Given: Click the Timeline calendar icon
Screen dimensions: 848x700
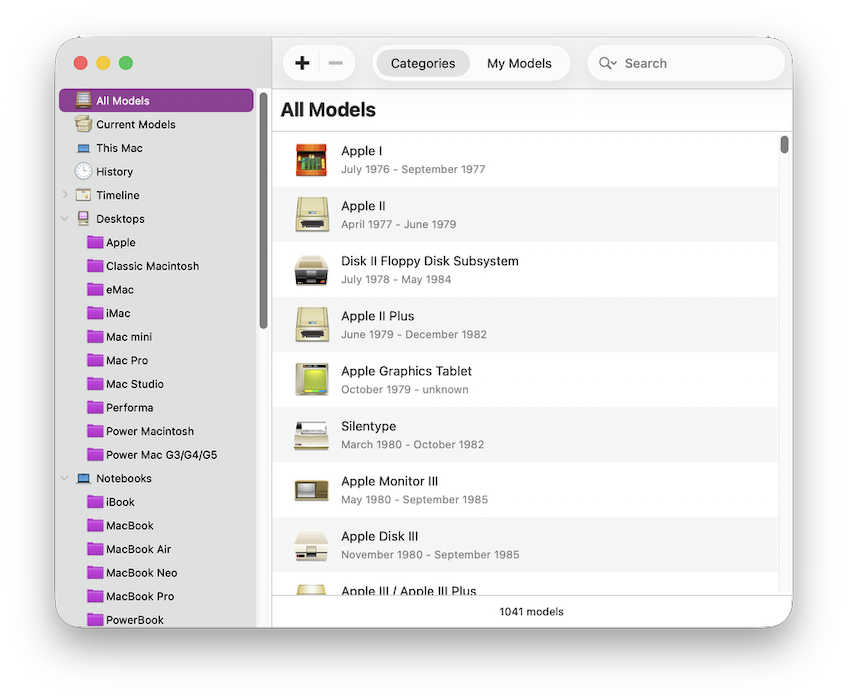Looking at the screenshot, I should tap(83, 195).
